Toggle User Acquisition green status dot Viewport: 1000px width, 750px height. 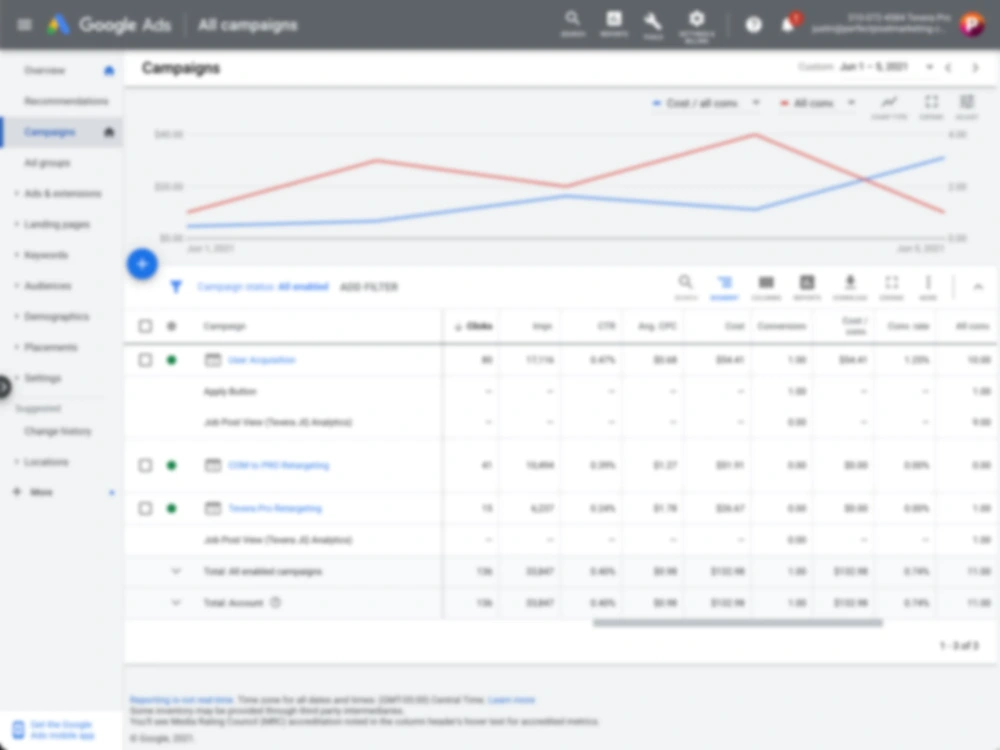point(172,360)
